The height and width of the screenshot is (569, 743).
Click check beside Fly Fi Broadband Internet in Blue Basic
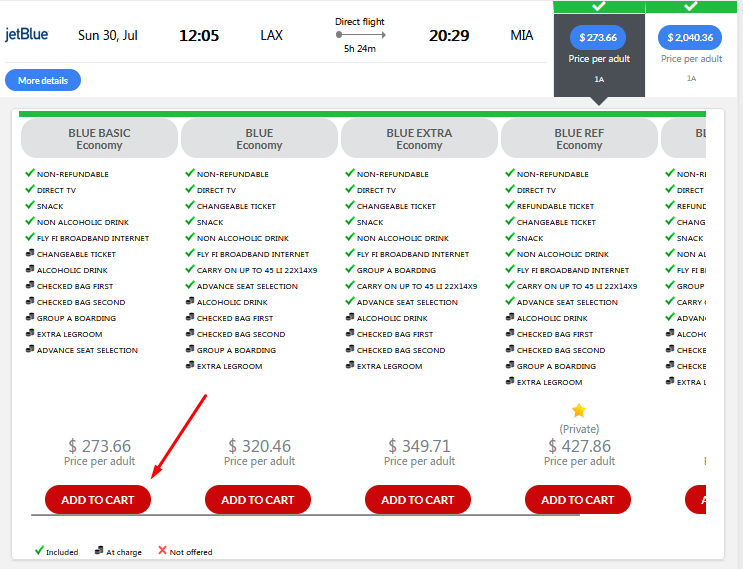pyautogui.click(x=30, y=237)
